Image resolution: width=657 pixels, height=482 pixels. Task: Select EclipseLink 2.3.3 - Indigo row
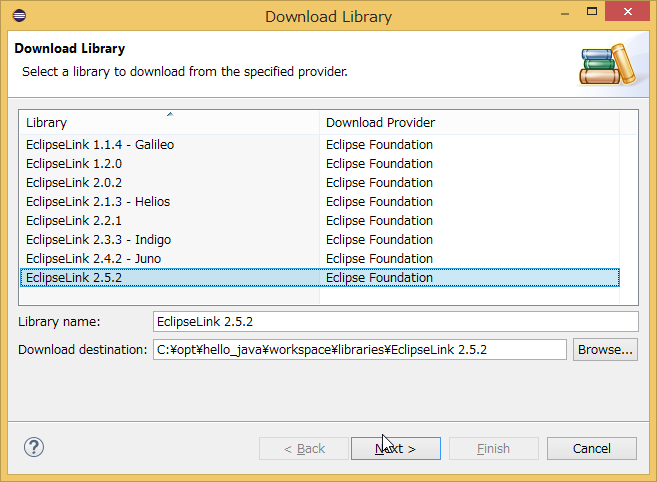[x=320, y=239]
